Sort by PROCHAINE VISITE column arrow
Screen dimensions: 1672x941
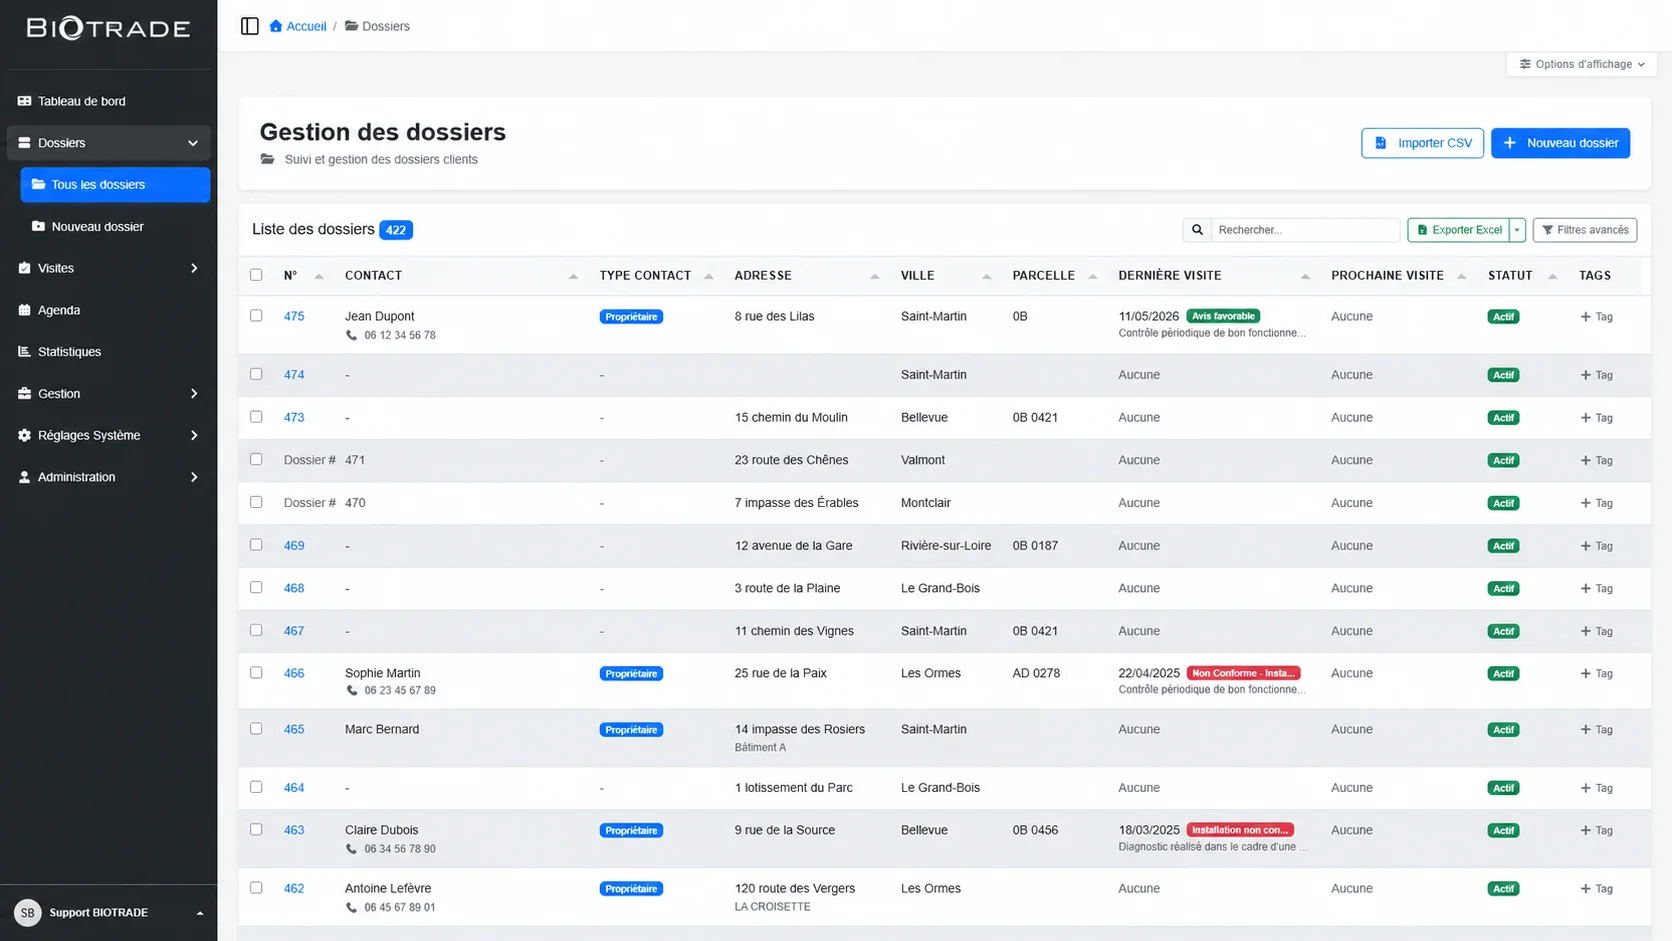click(1461, 276)
